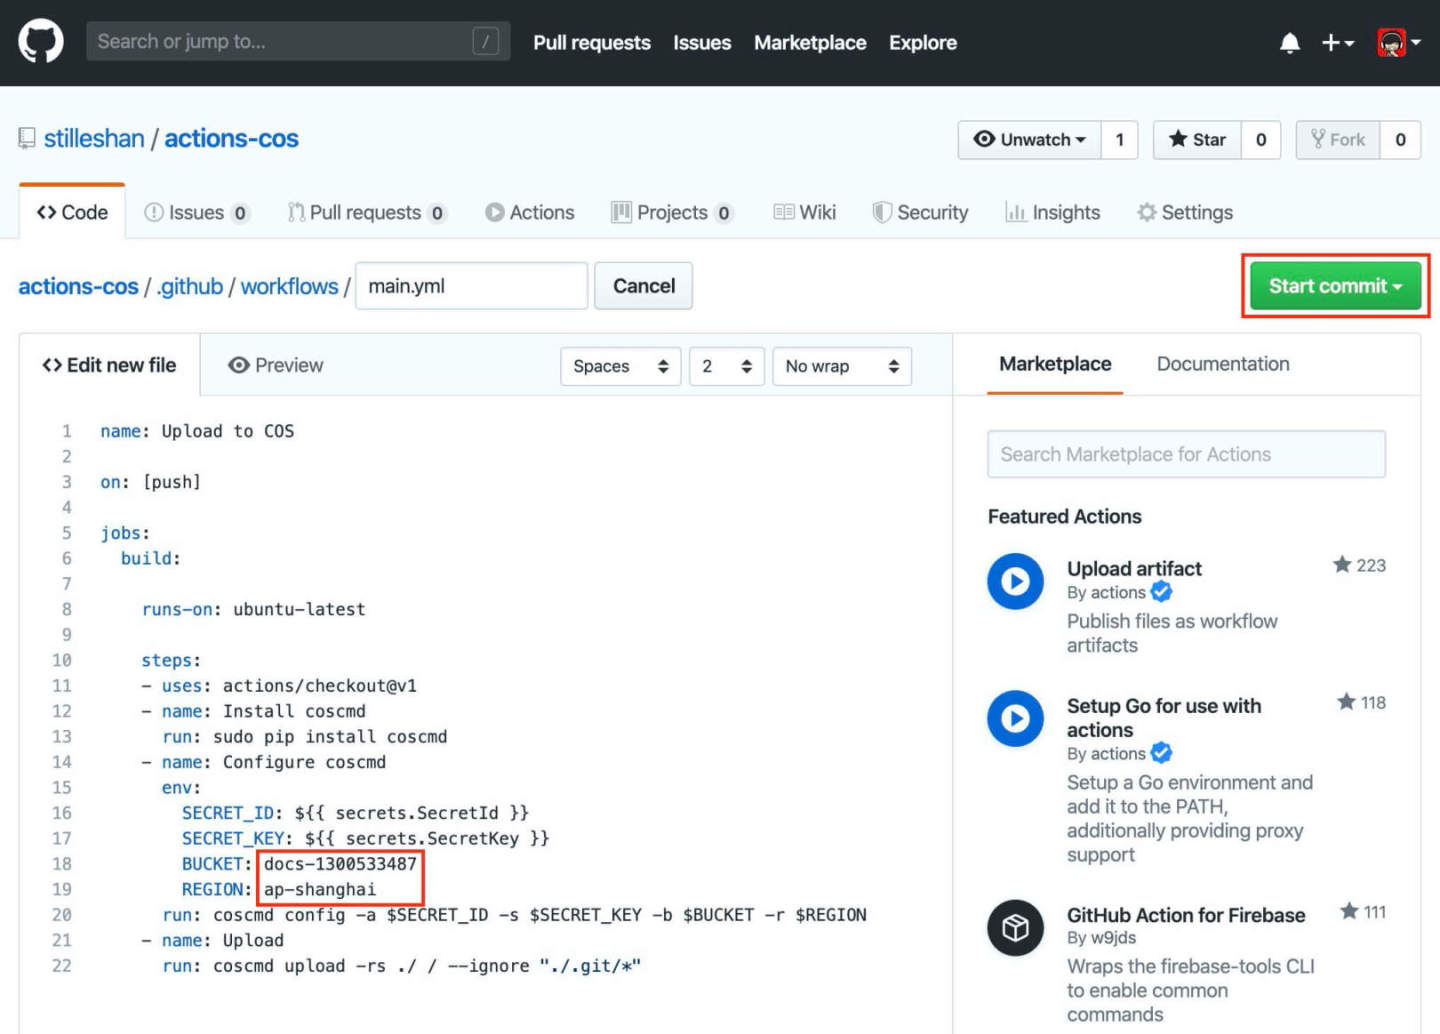Open the GitHub home logo
1440x1034 pixels.
point(41,42)
